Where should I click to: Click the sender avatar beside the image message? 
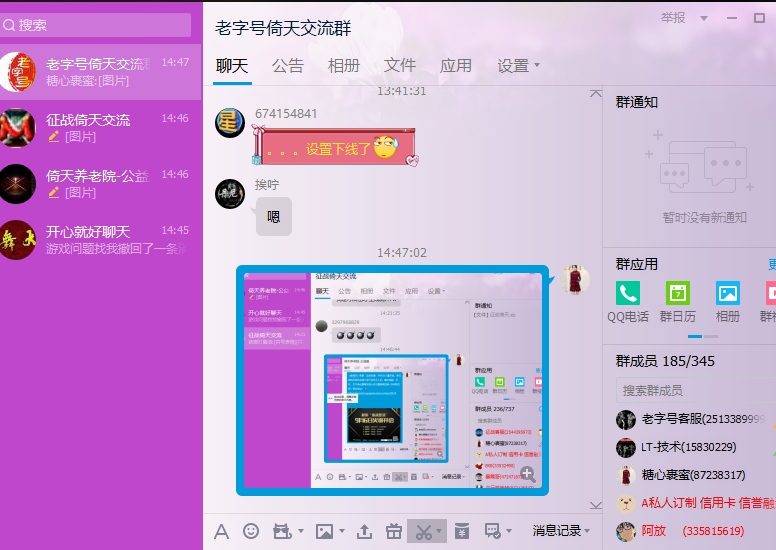[x=575, y=280]
